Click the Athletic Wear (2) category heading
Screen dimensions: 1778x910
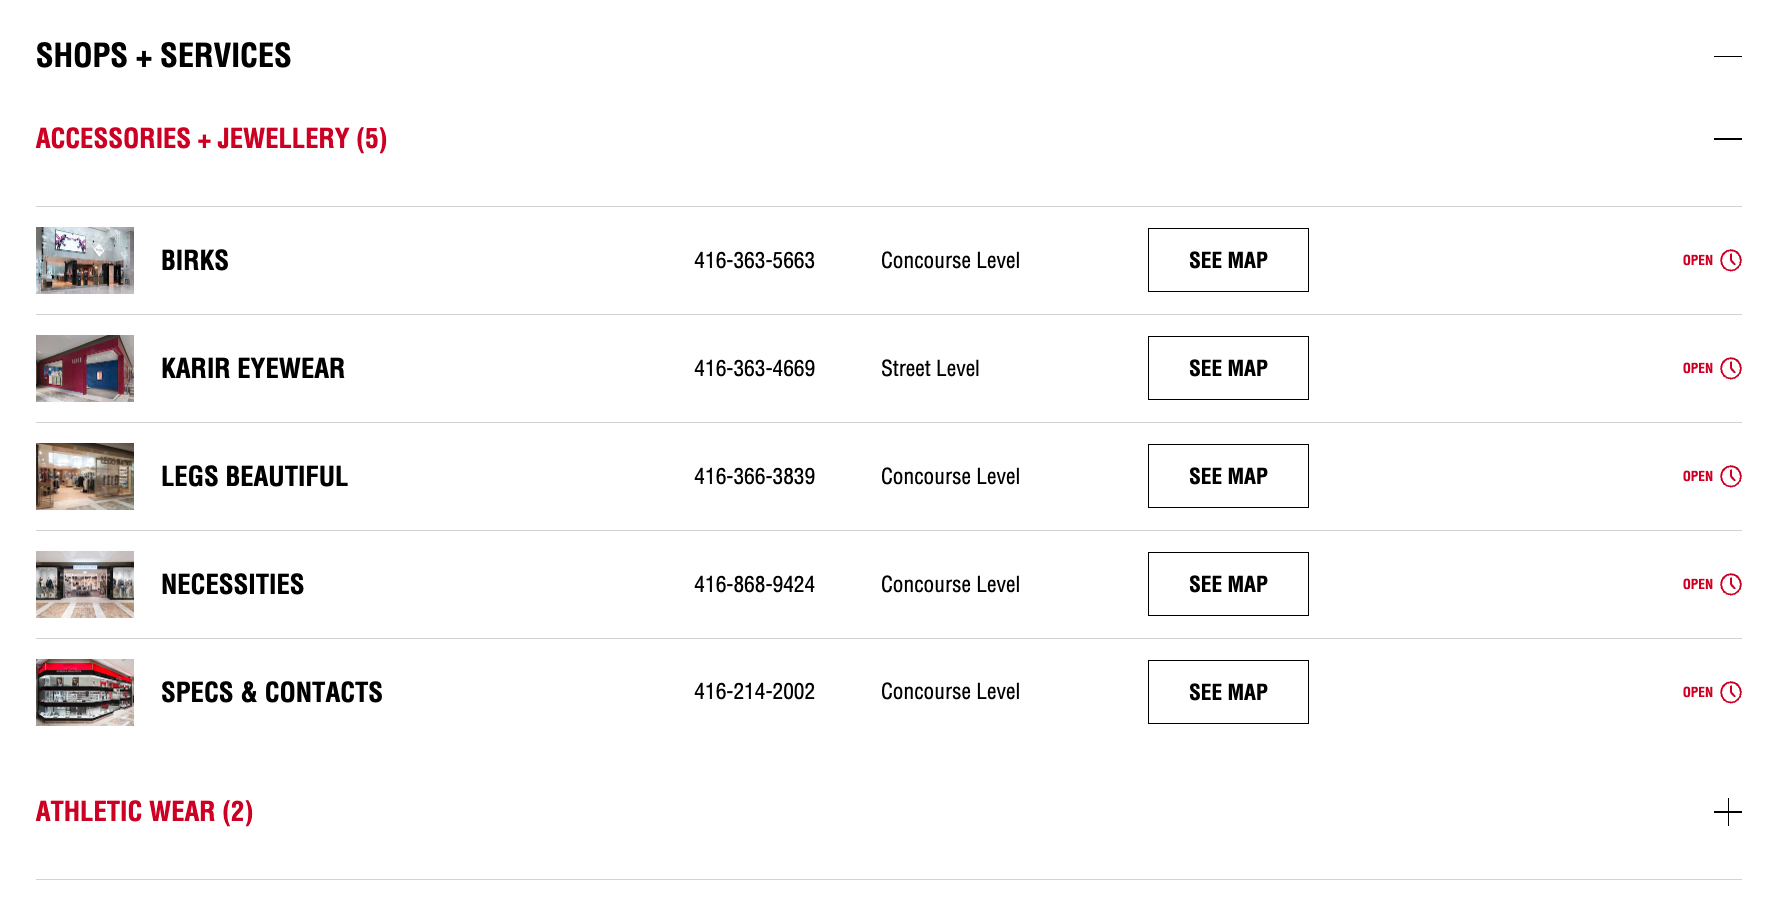click(144, 812)
